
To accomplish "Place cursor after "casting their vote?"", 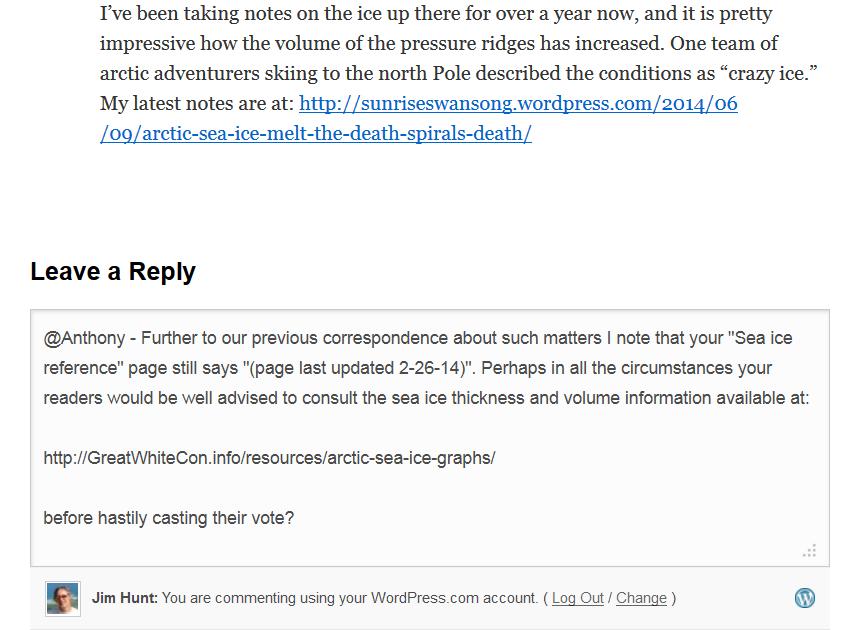I will pyautogui.click(x=295, y=517).
